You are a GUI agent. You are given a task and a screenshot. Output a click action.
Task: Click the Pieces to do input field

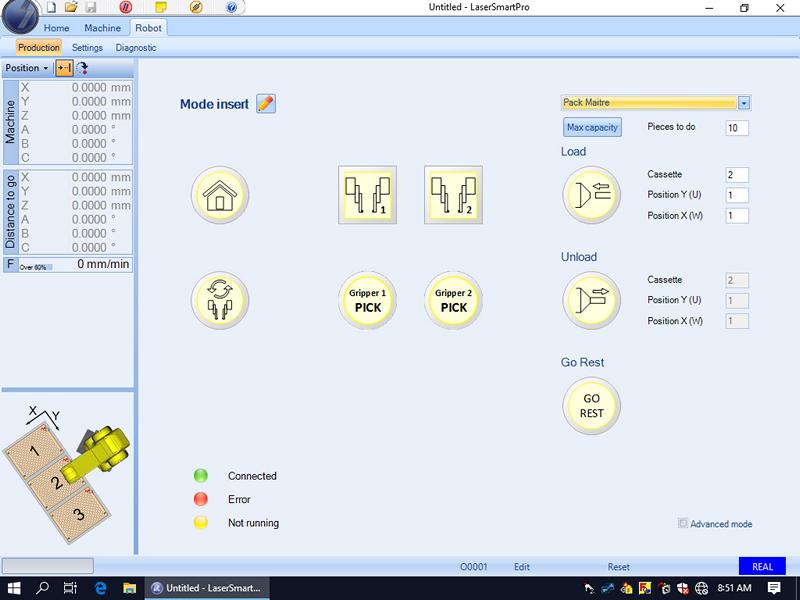[737, 128]
